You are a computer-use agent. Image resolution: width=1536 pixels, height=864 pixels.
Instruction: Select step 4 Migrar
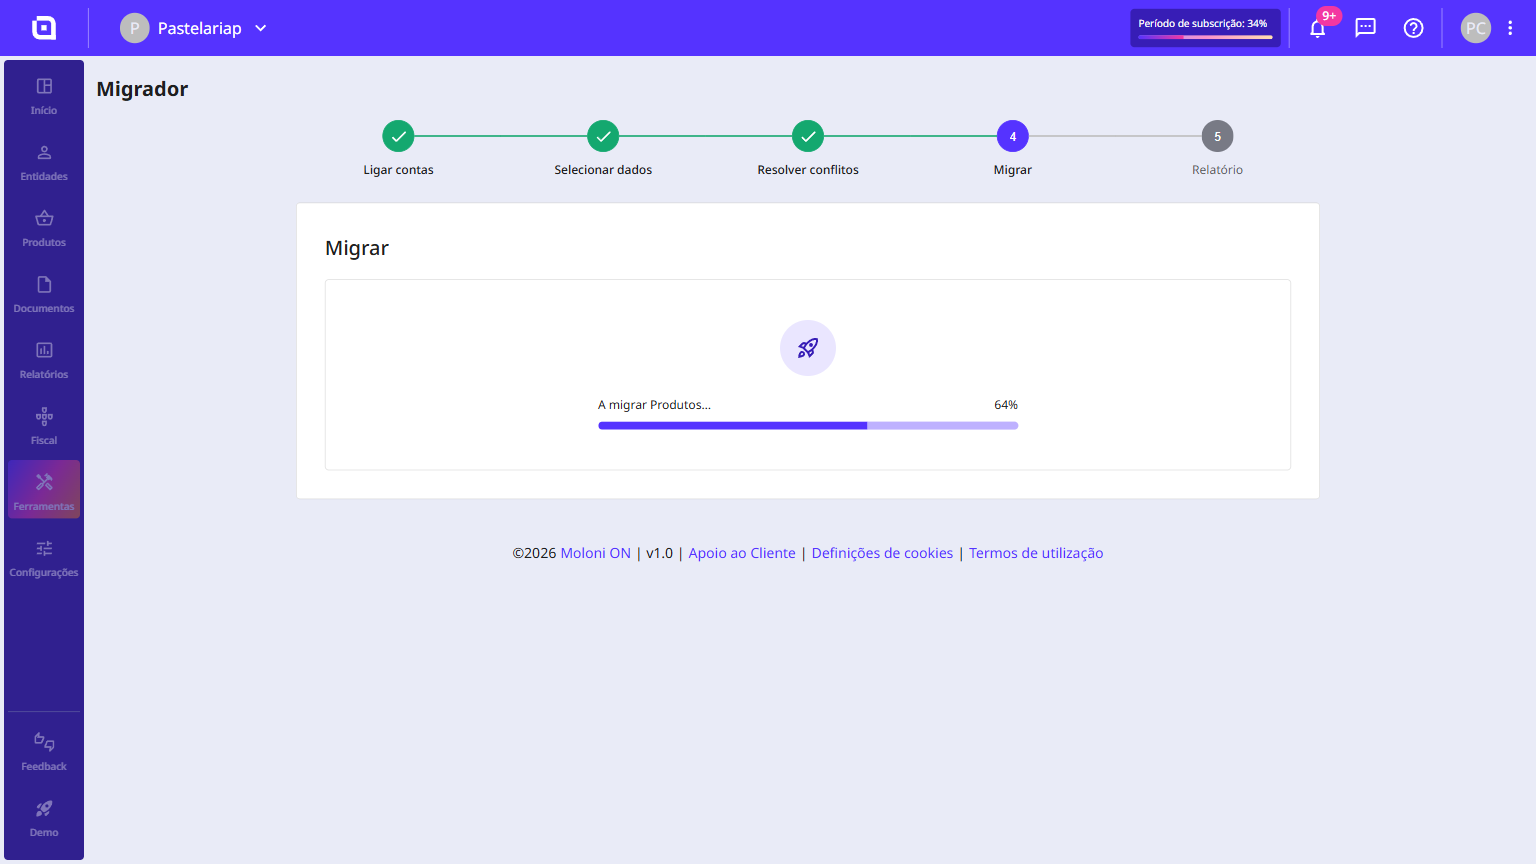click(1013, 148)
